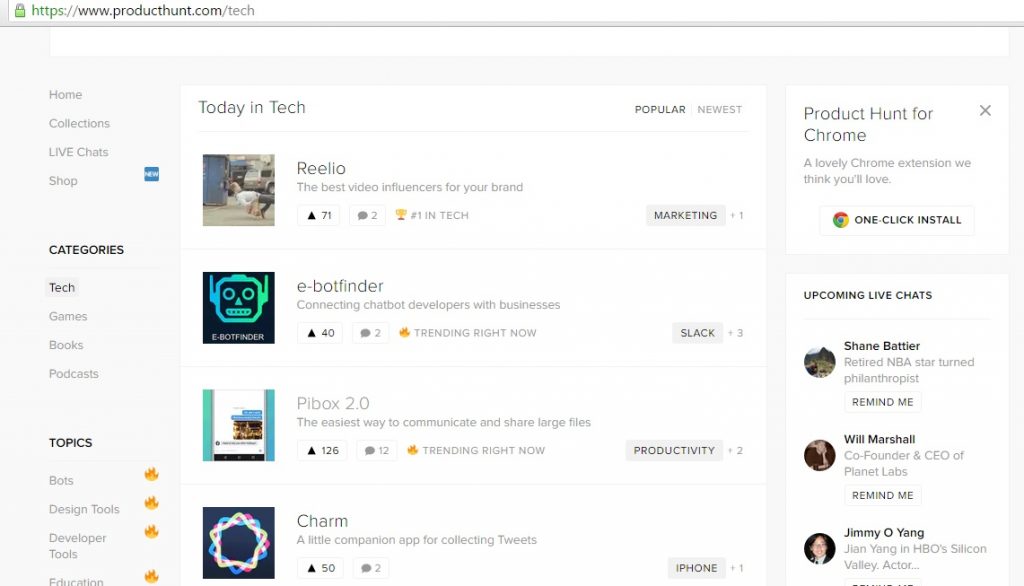
Task: Switch to the Newest sorting tab
Action: pyautogui.click(x=720, y=110)
